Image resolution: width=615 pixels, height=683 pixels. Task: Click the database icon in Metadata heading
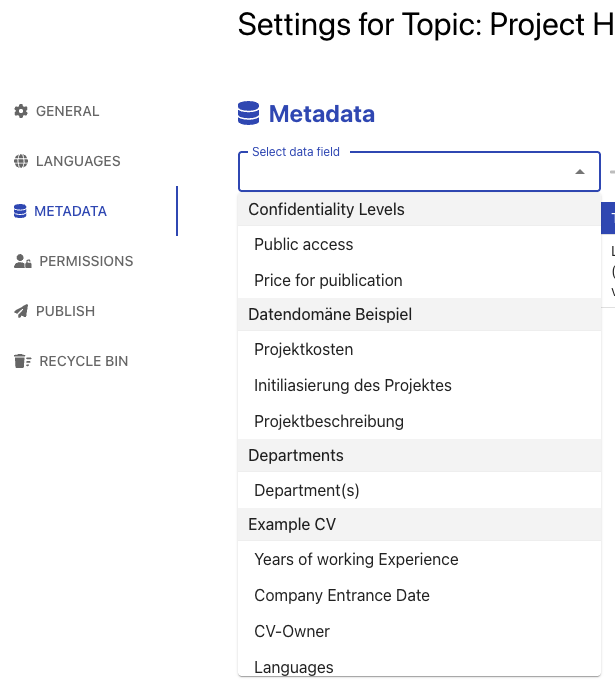click(x=248, y=114)
